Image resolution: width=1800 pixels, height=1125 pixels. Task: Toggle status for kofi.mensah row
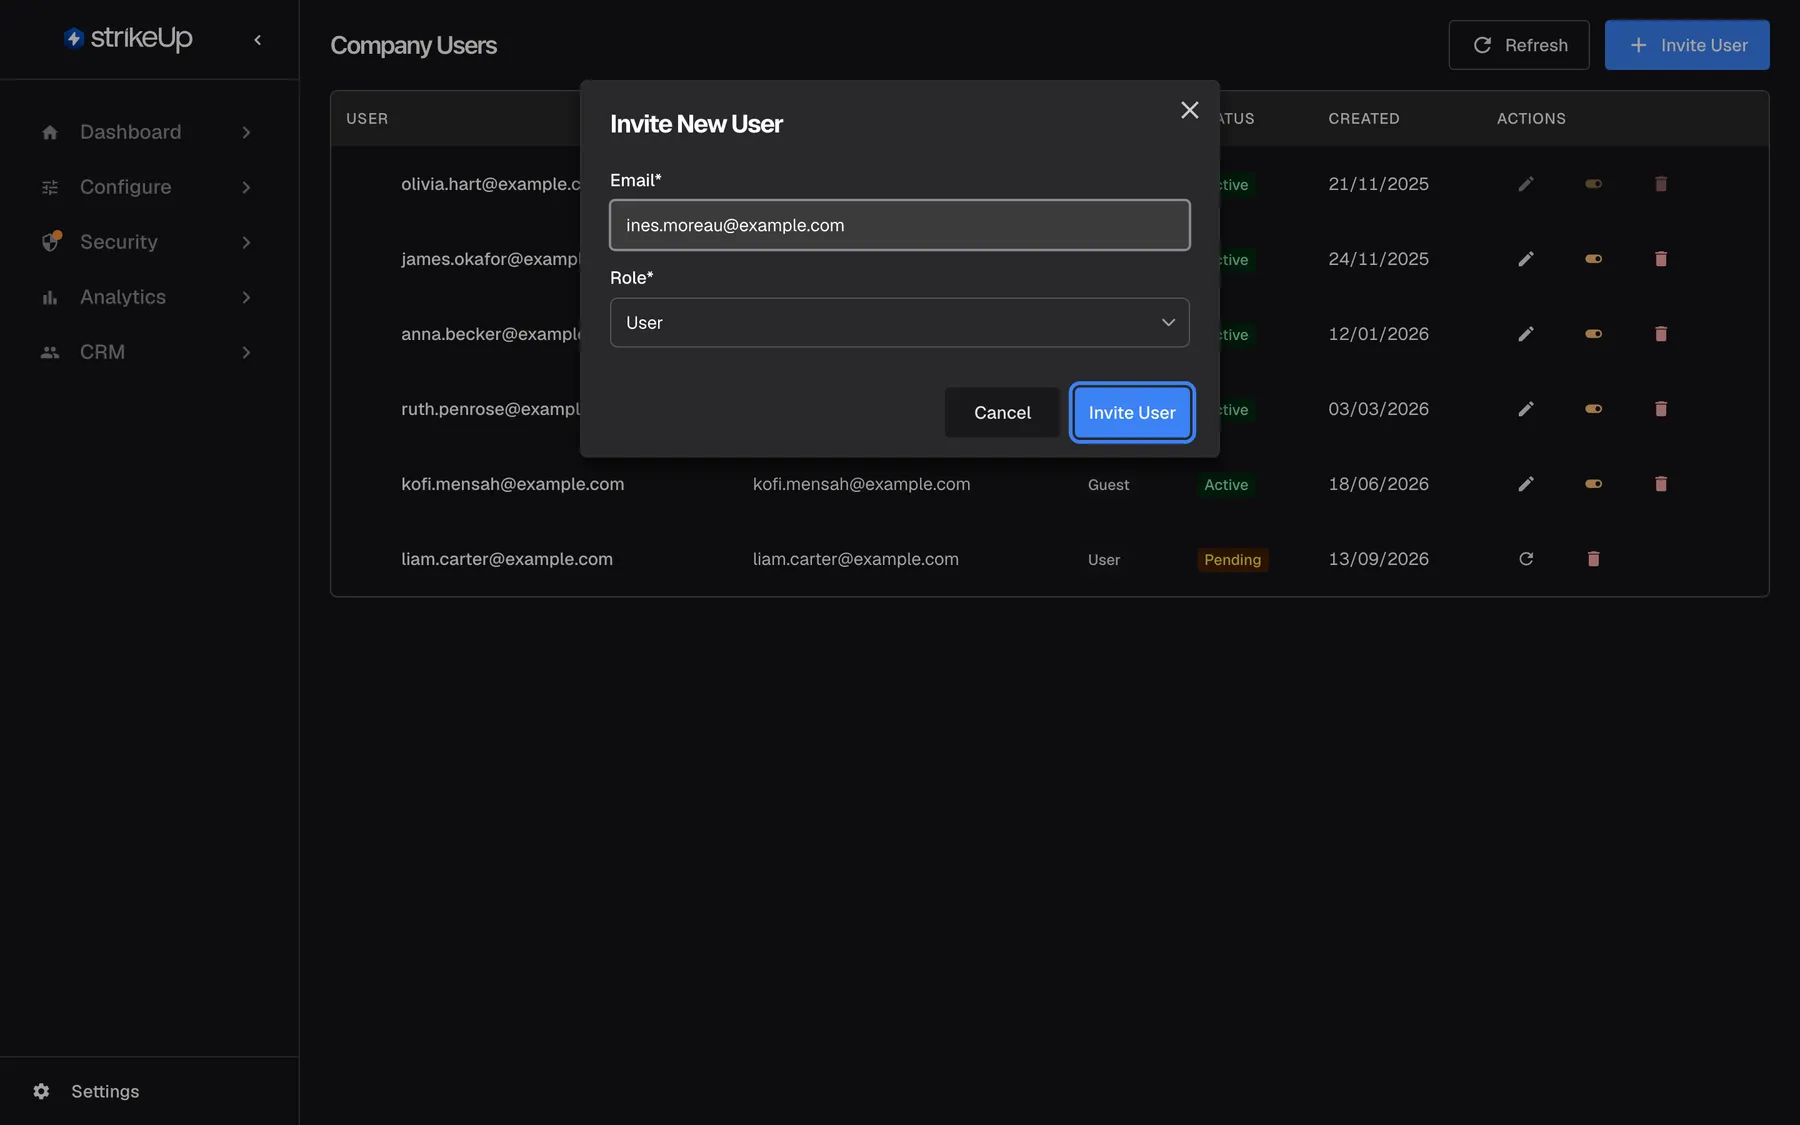tap(1593, 484)
